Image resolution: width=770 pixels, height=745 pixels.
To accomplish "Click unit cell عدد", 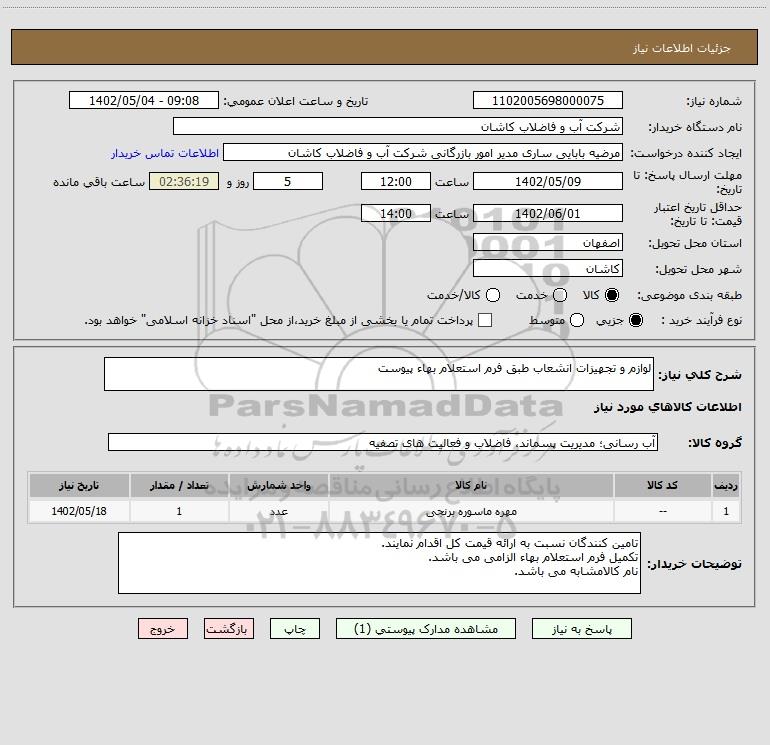I will (278, 511).
